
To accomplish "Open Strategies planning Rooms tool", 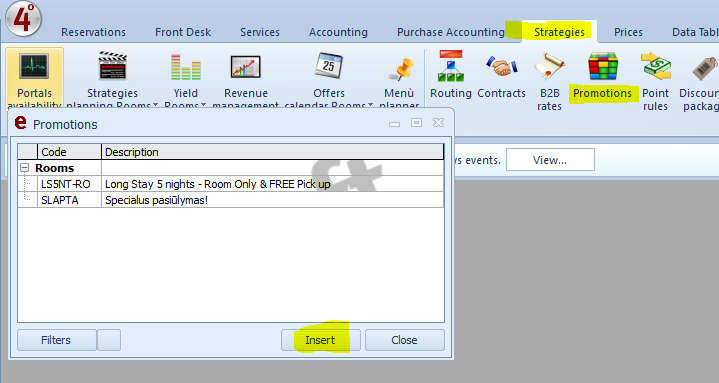I will [x=112, y=78].
